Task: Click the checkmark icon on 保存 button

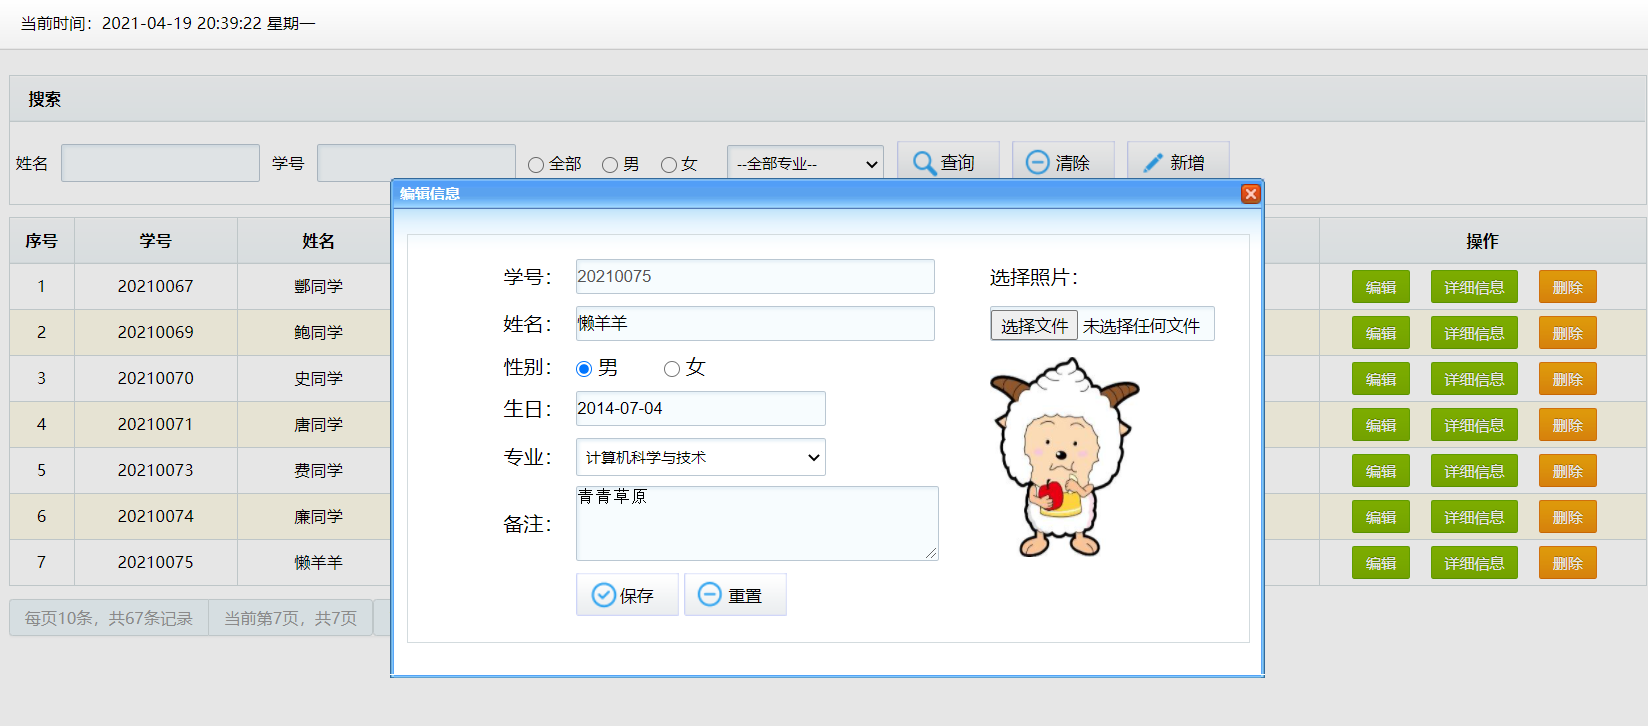Action: [x=604, y=595]
